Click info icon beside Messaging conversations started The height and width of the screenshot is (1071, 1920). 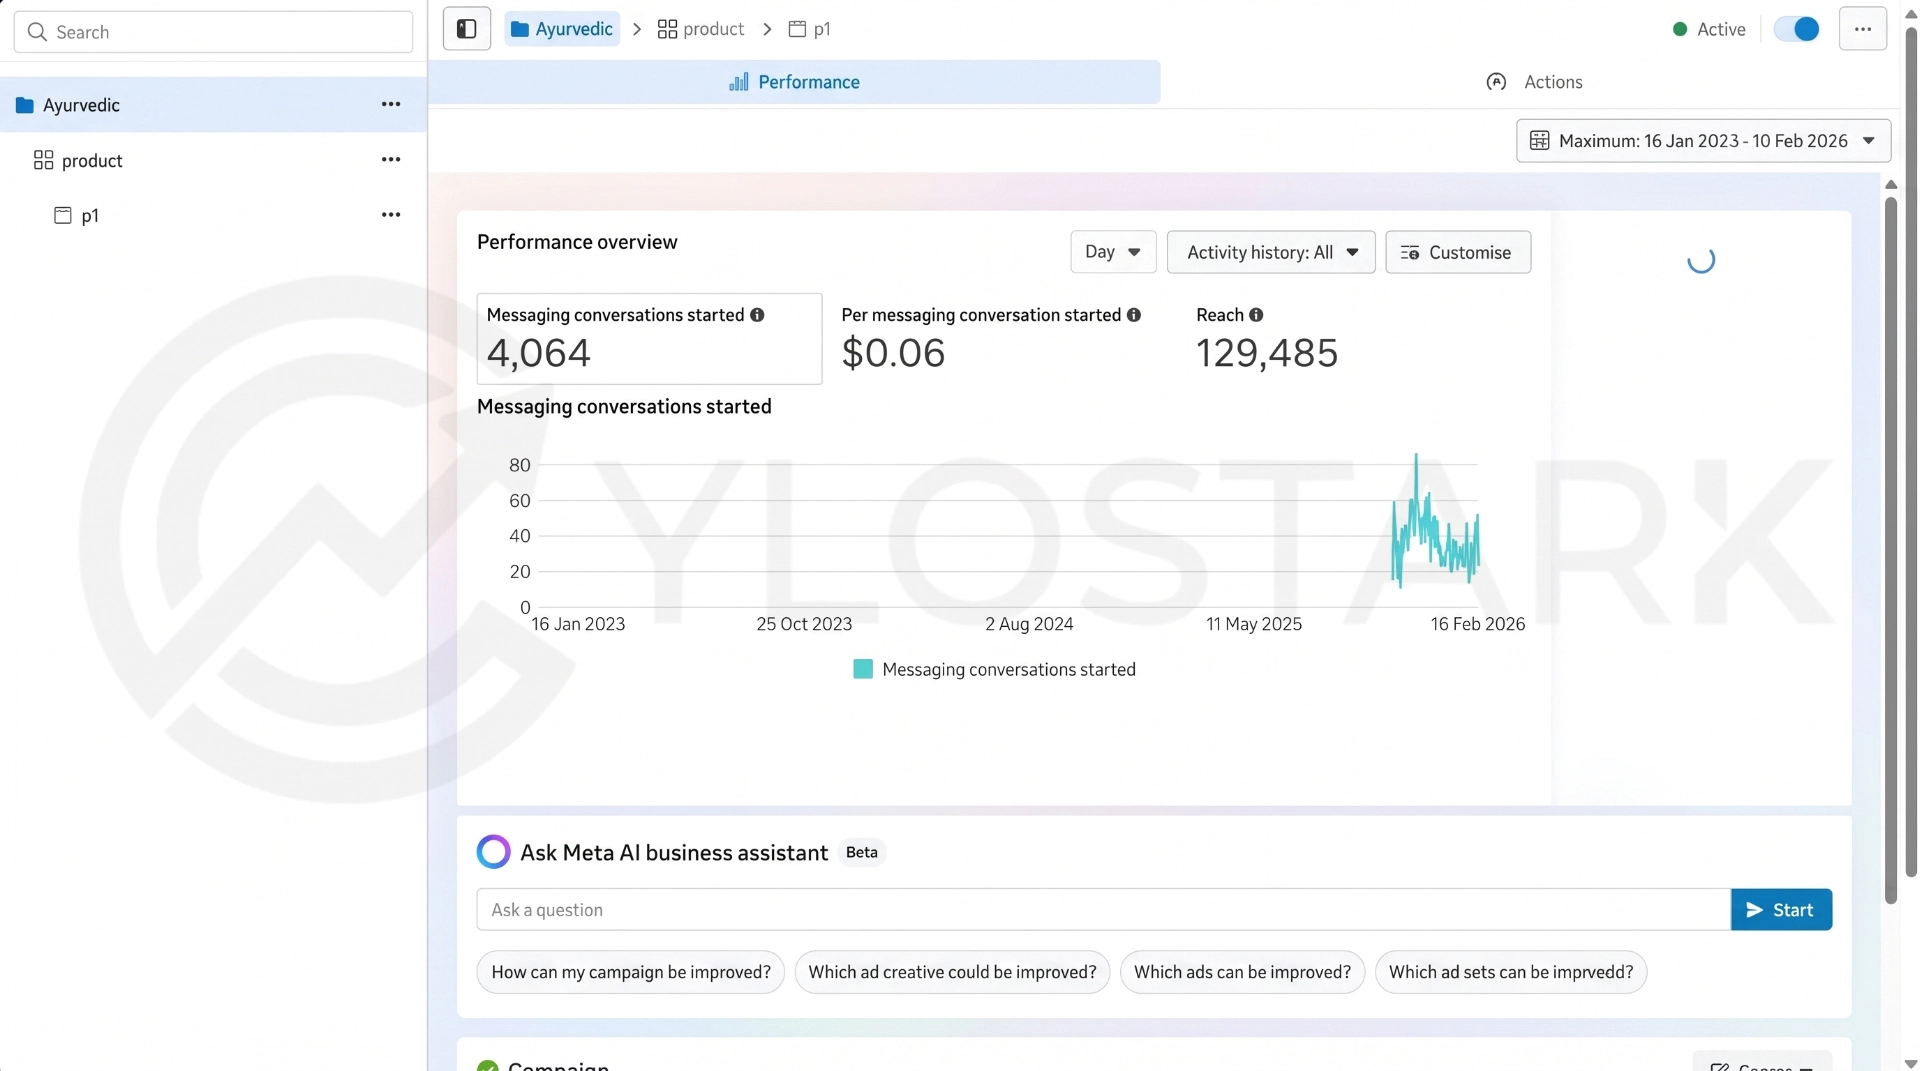click(x=757, y=315)
